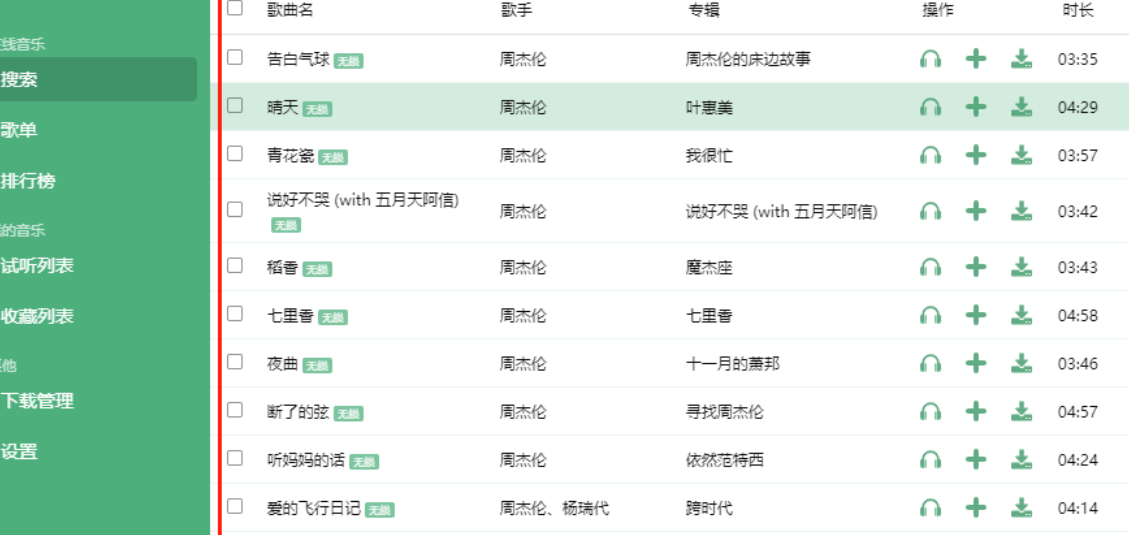Go to 排行榜 in sidebar
The image size is (1129, 535).
28,181
